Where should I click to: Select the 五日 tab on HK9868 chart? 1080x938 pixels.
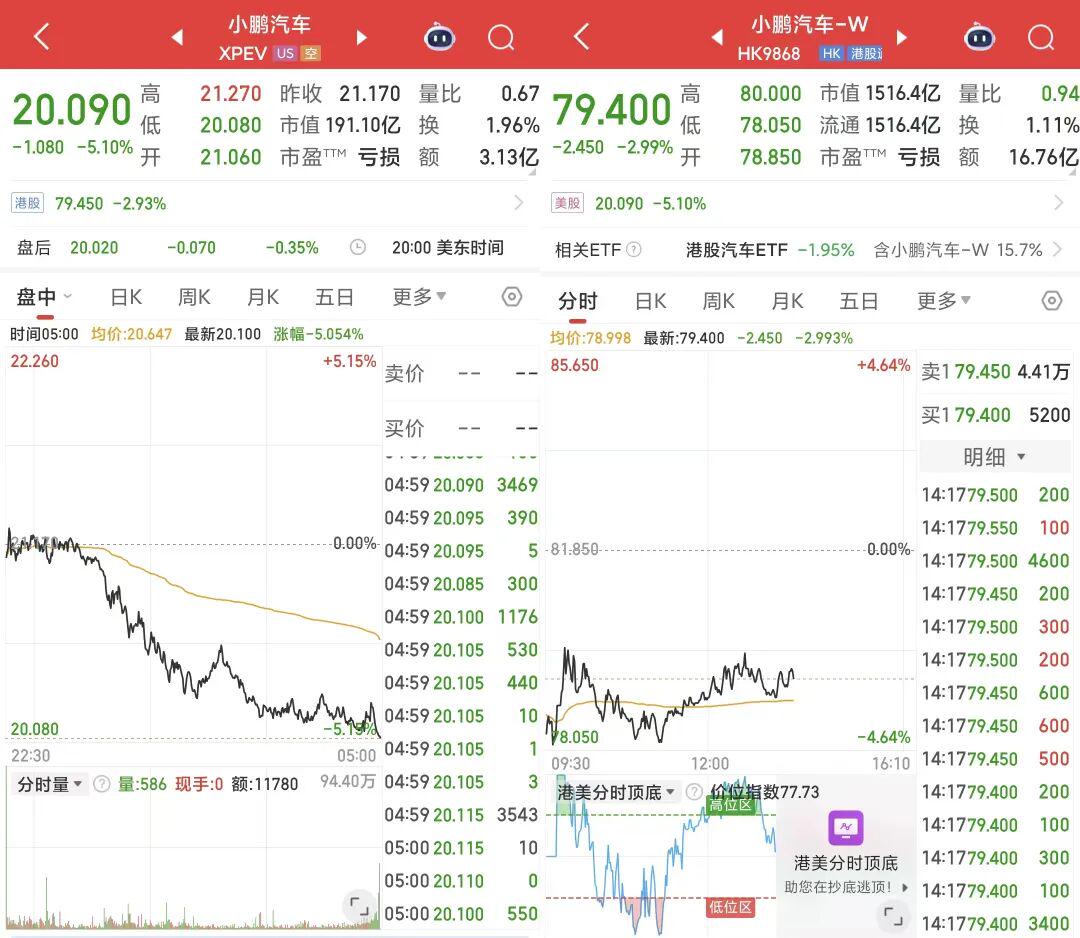click(x=858, y=301)
